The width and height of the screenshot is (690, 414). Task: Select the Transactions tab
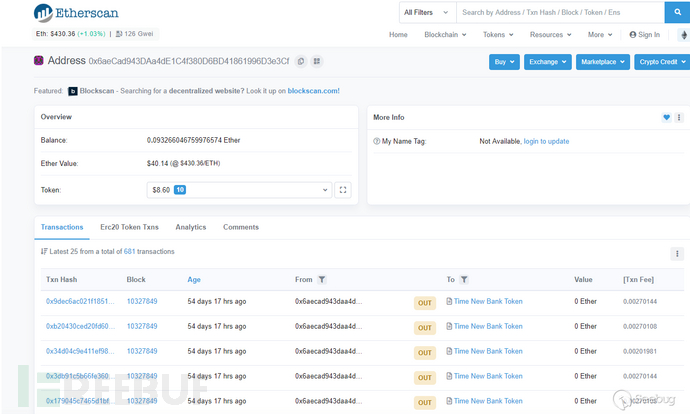(62, 227)
